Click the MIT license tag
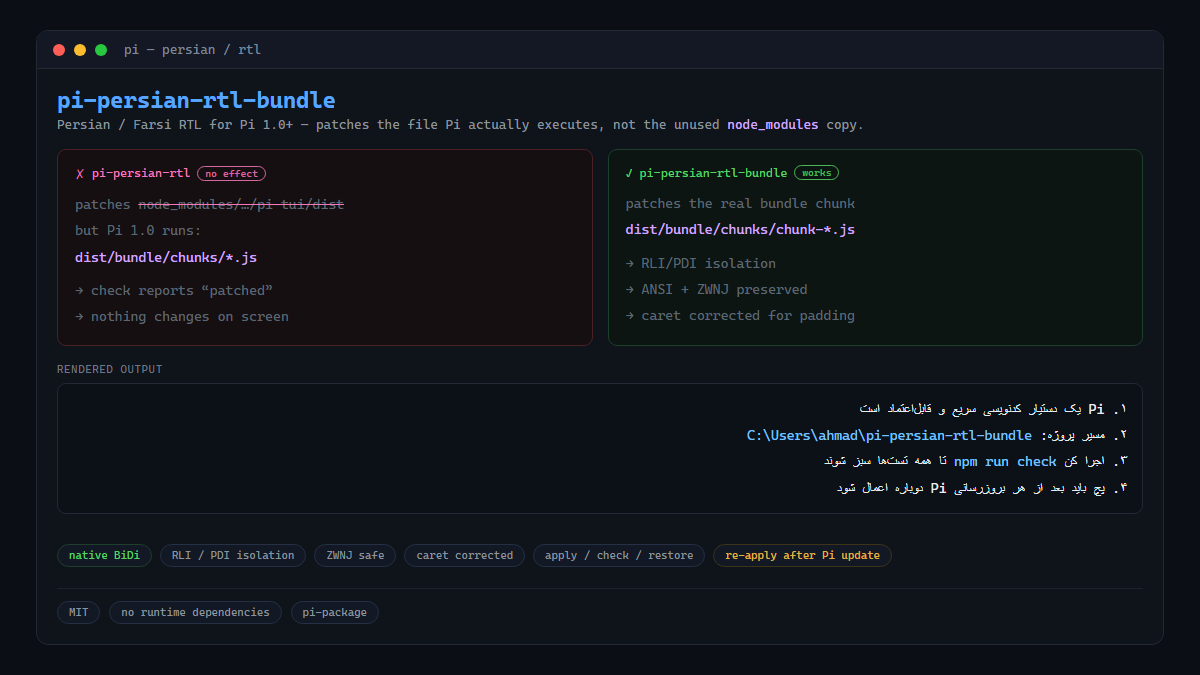This screenshot has height=675, width=1200. (79, 612)
